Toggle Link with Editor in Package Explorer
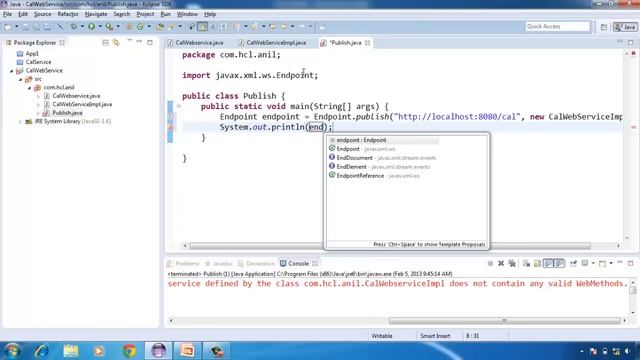The width and height of the screenshot is (640, 360). tap(116, 42)
